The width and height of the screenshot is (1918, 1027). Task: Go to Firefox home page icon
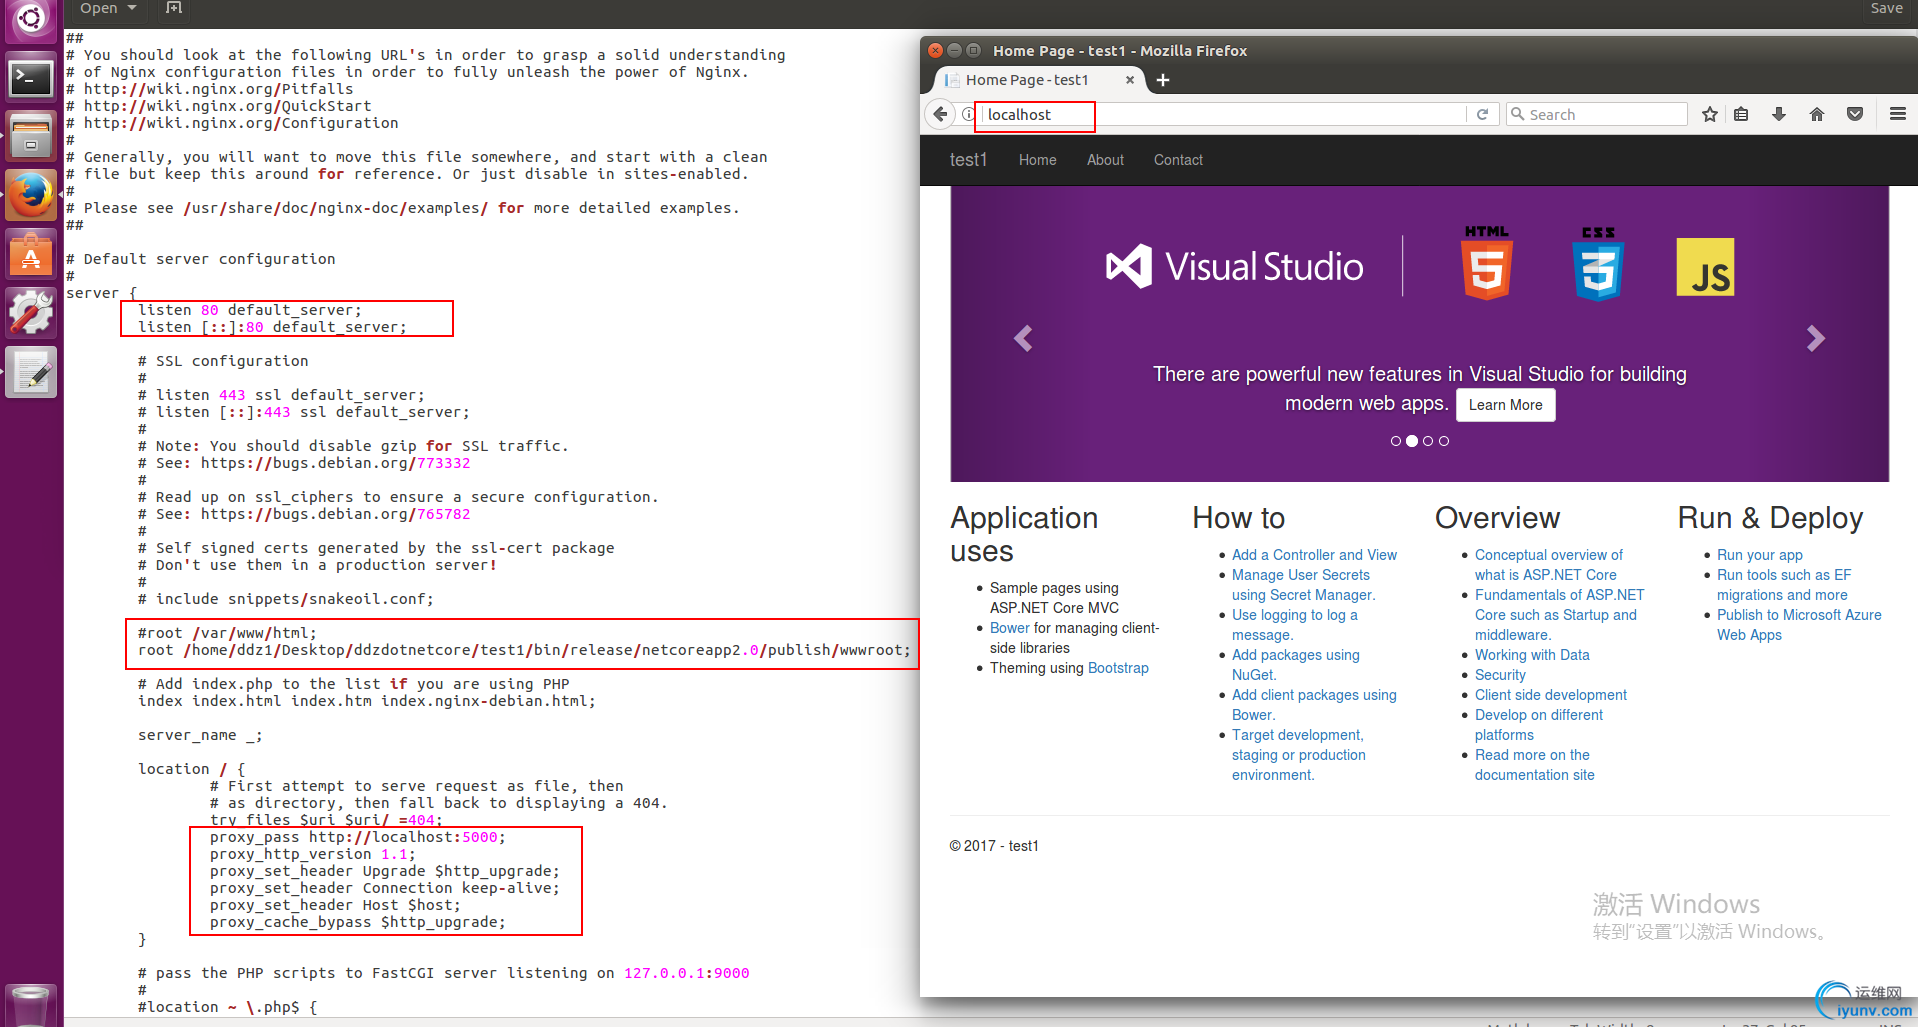coord(1817,114)
